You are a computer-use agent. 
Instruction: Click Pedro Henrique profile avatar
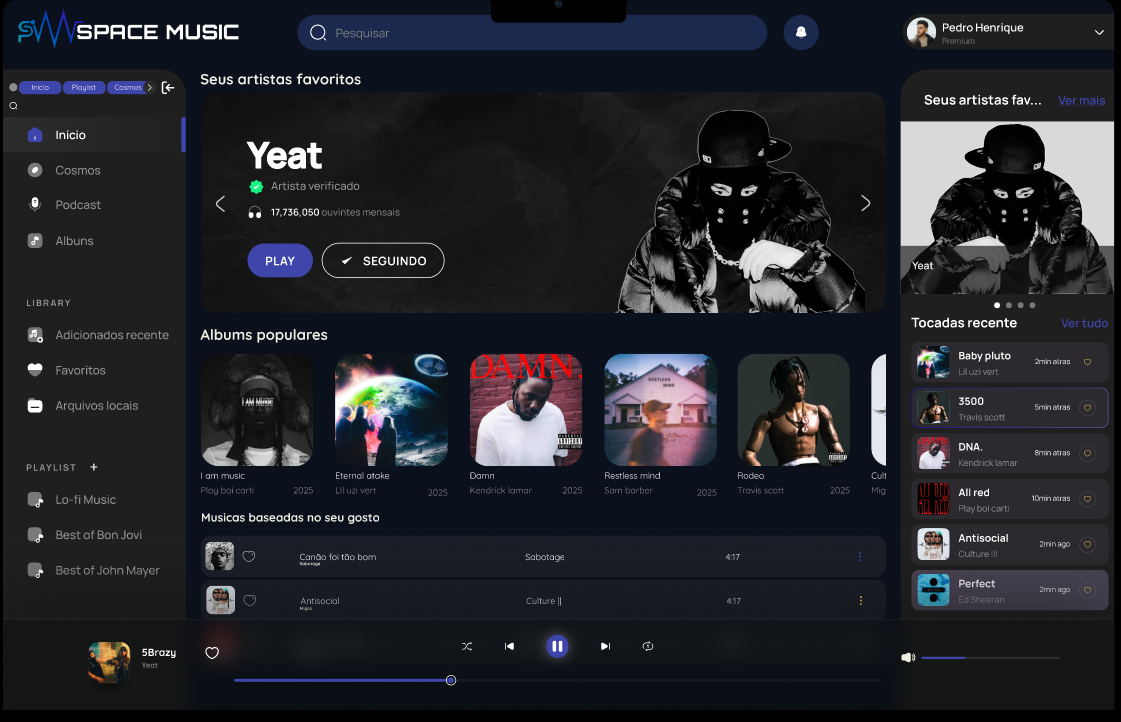[x=921, y=32]
